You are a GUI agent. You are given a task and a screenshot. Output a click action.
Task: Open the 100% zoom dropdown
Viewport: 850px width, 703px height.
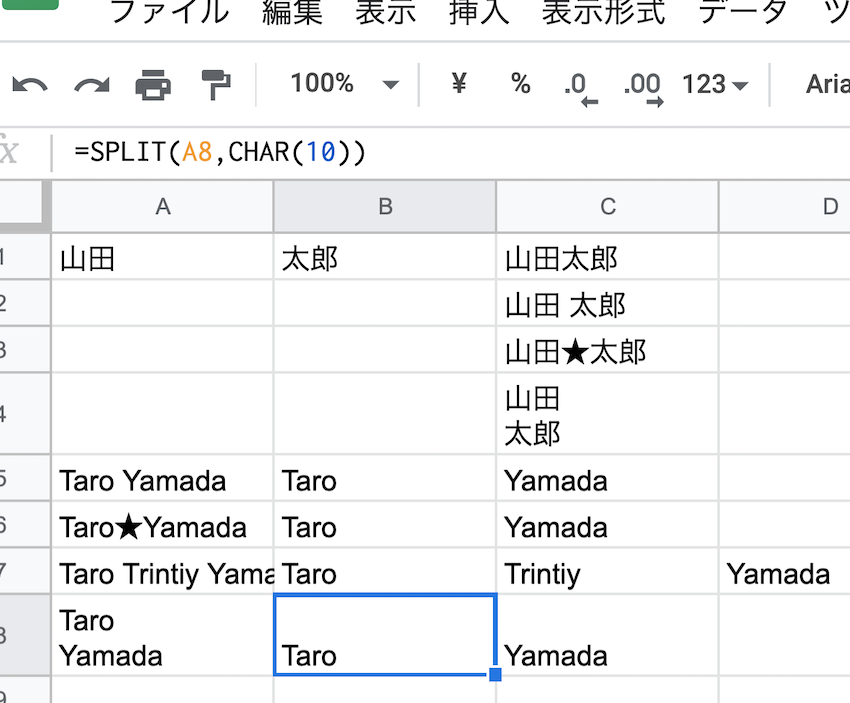coord(343,84)
